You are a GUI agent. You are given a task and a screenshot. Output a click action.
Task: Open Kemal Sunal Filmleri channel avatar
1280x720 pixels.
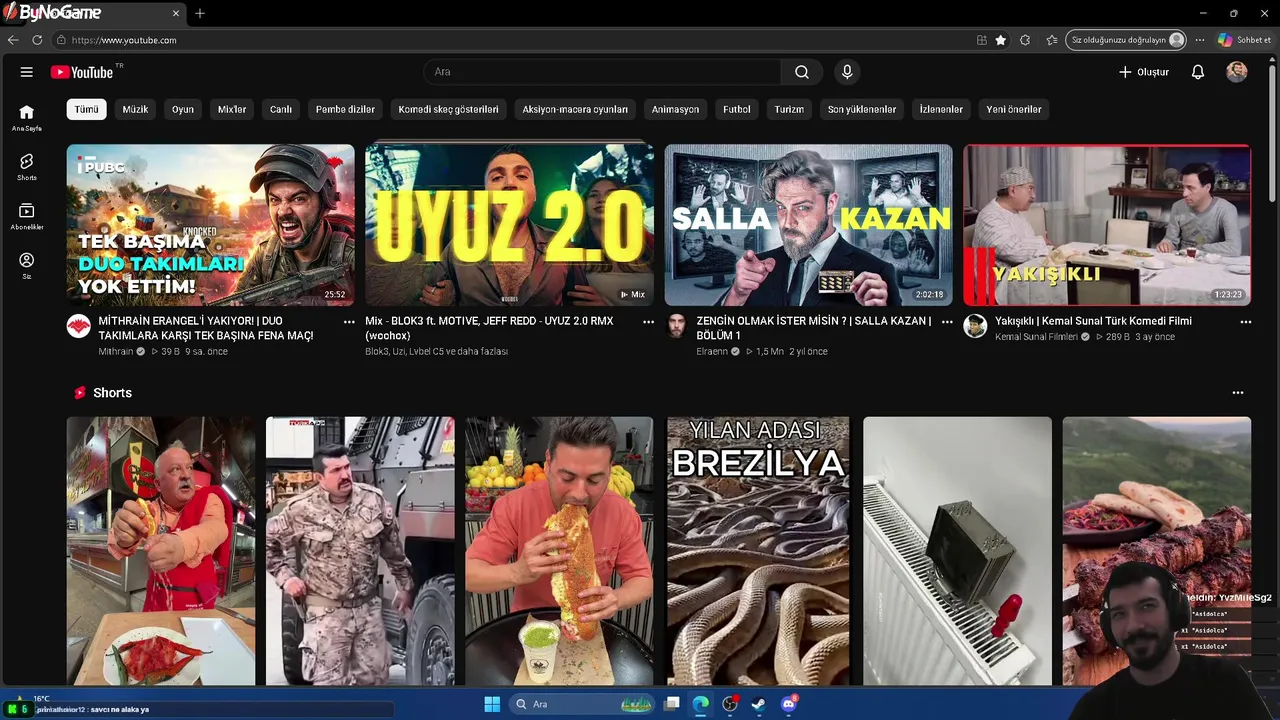click(975, 326)
